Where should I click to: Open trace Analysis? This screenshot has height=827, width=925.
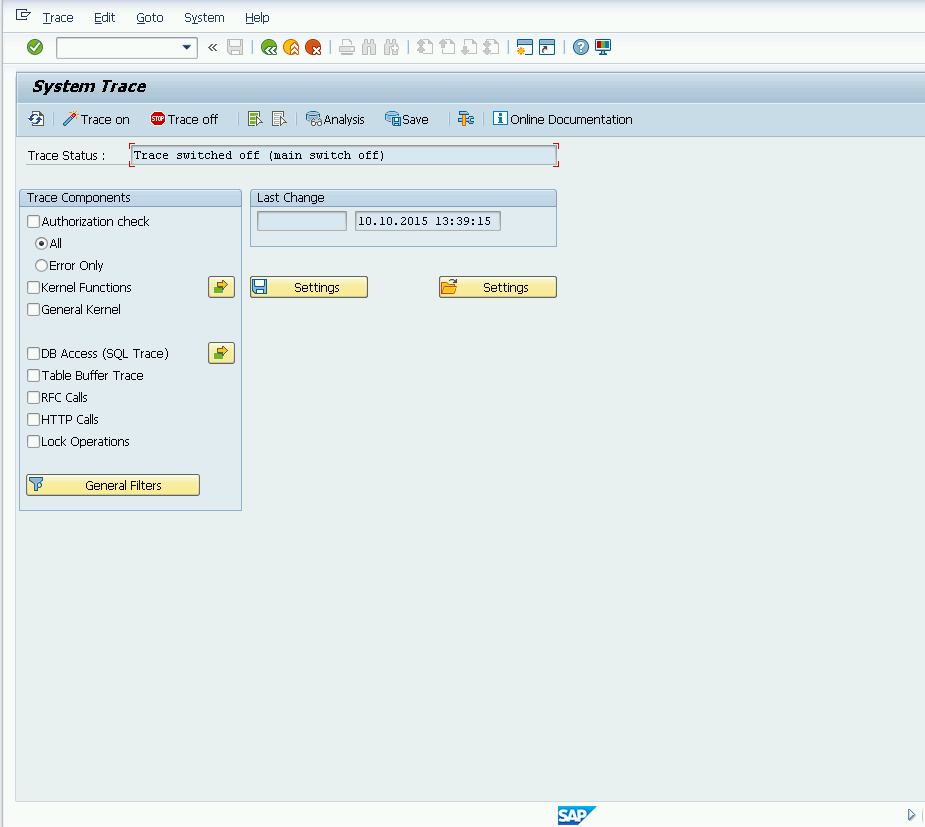[335, 119]
